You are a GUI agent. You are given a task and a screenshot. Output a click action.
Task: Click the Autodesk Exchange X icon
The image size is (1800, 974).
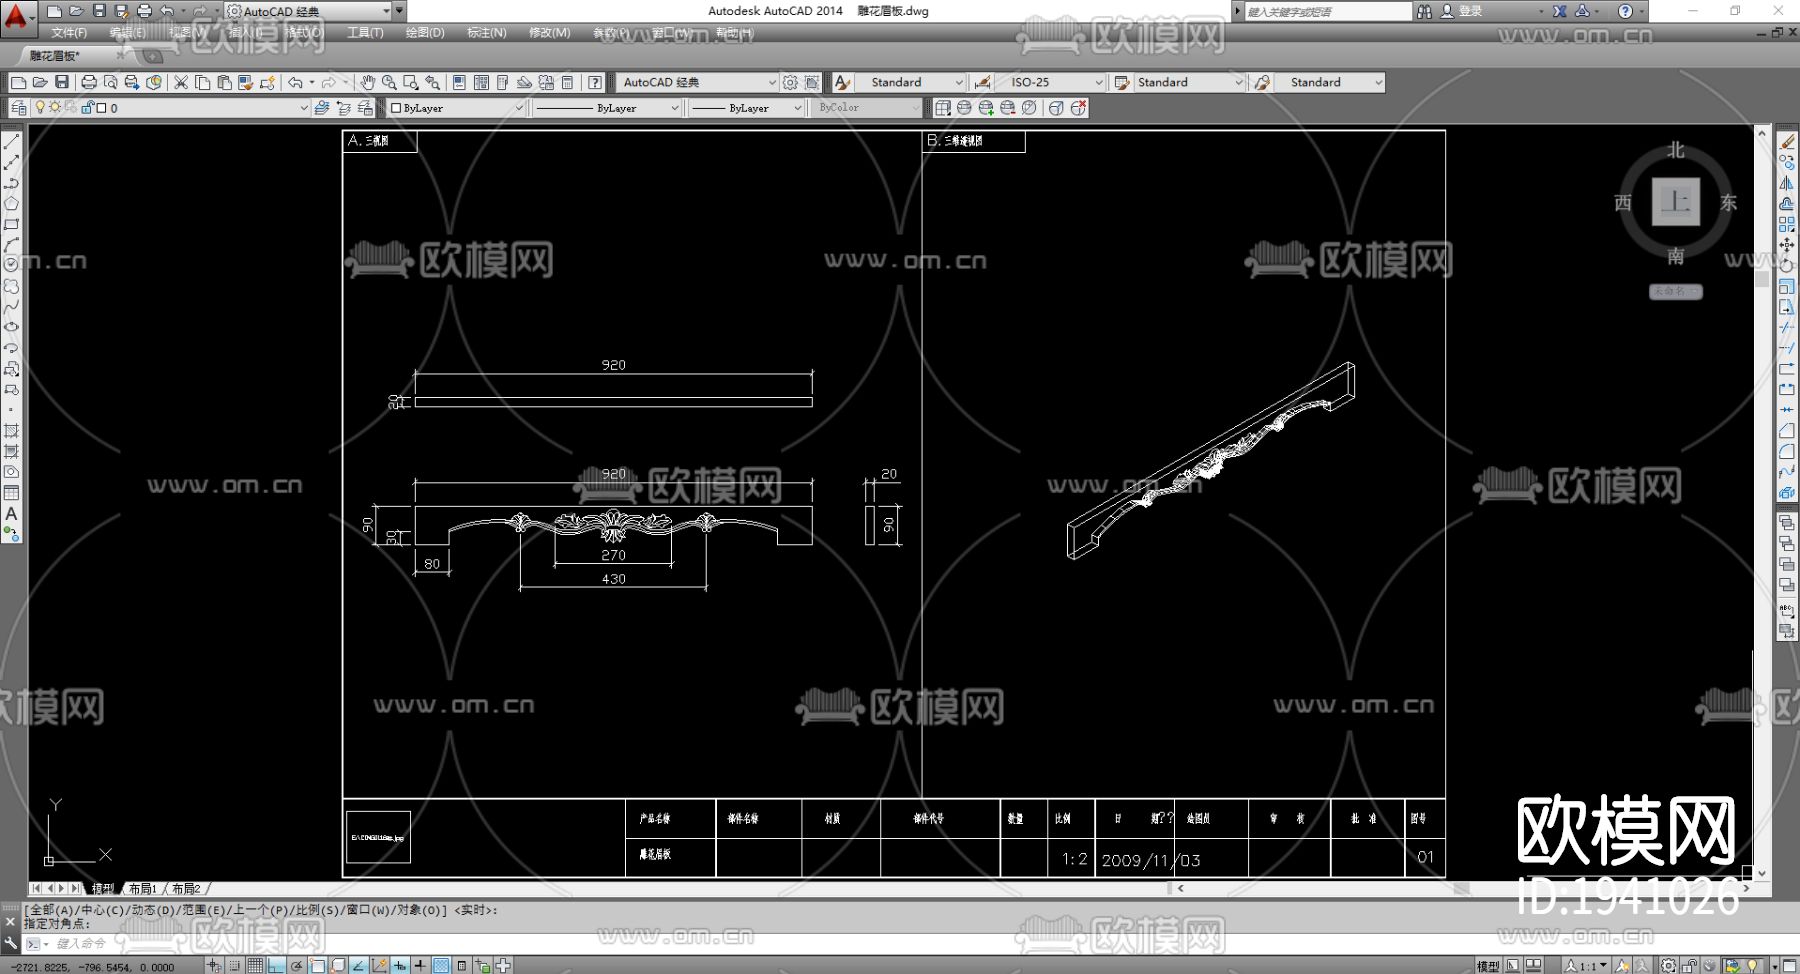(1559, 11)
